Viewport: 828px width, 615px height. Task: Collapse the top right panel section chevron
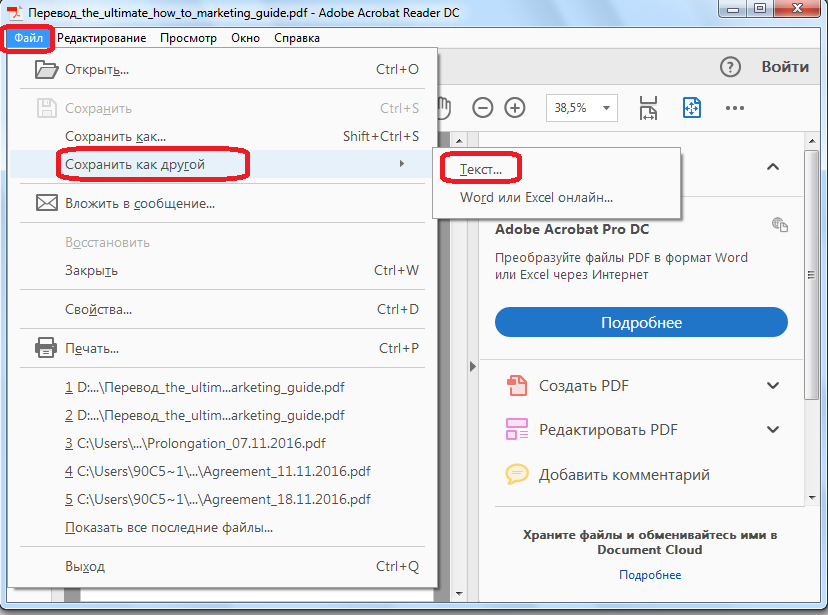point(772,167)
